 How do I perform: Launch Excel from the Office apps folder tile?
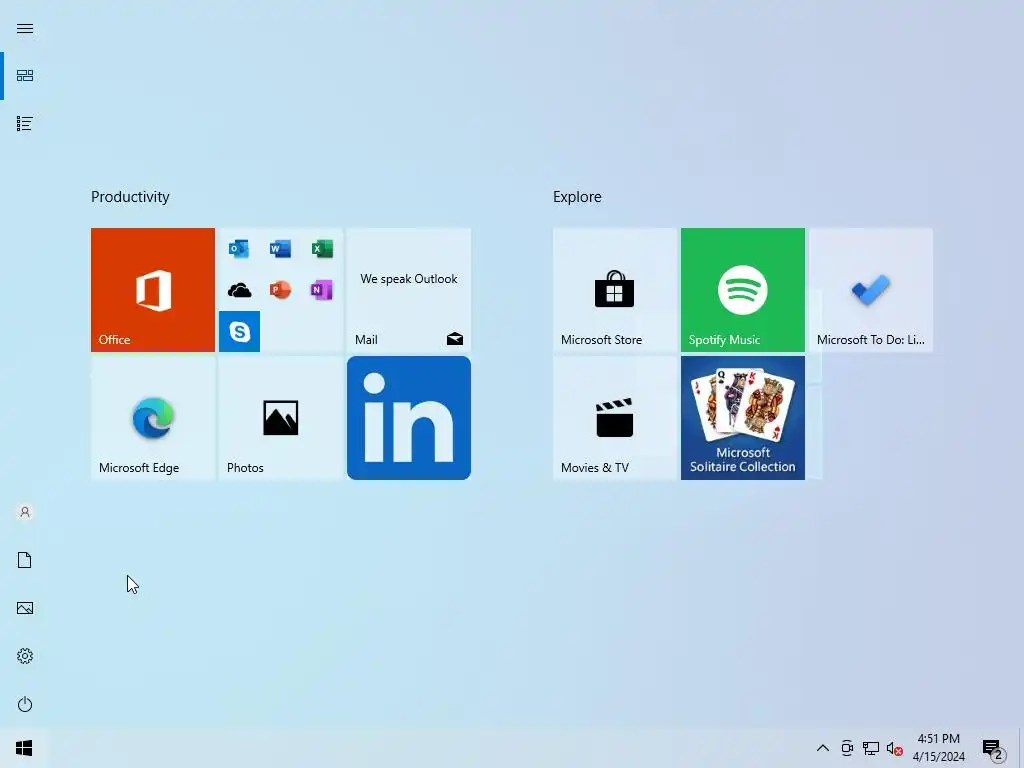tap(322, 249)
